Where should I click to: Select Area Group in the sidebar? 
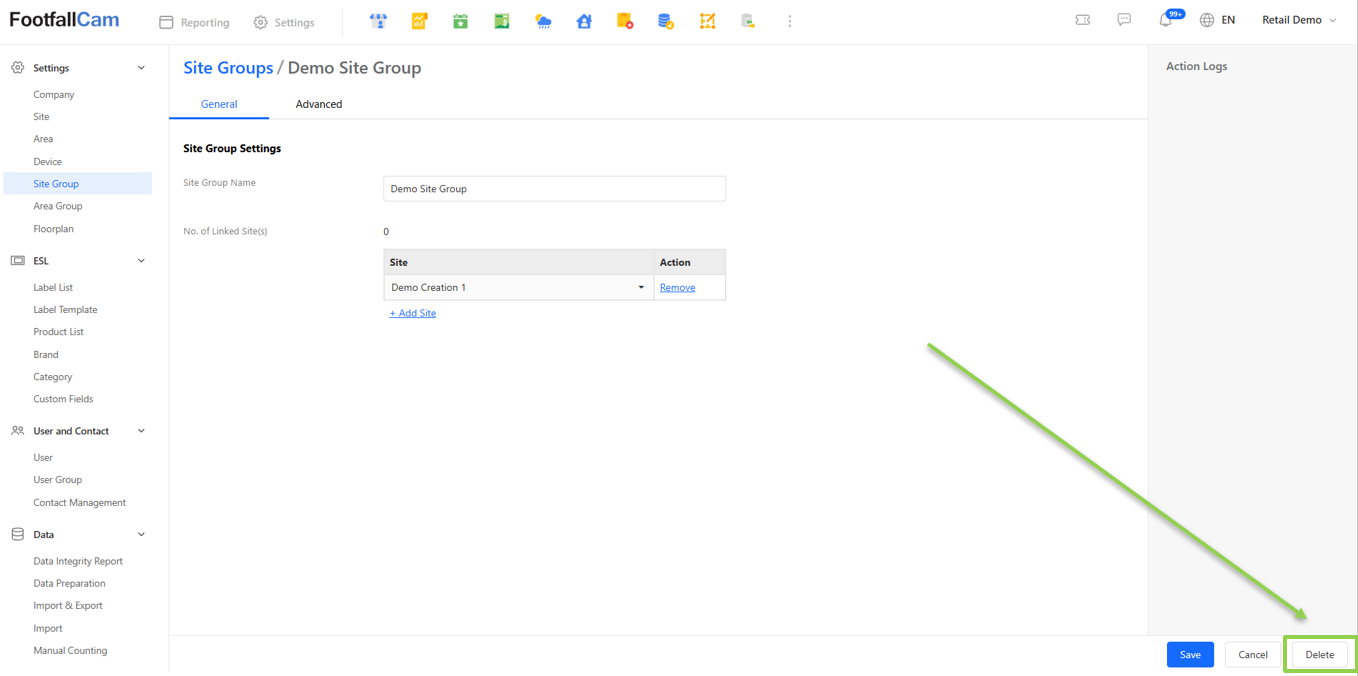[58, 206]
